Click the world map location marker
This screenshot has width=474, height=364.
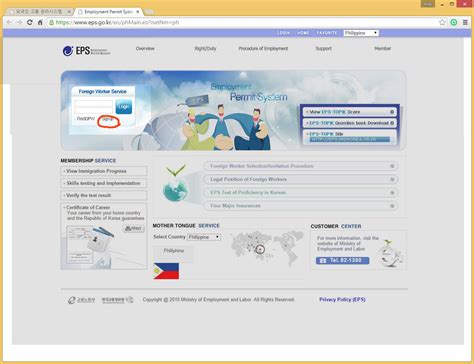[260, 249]
